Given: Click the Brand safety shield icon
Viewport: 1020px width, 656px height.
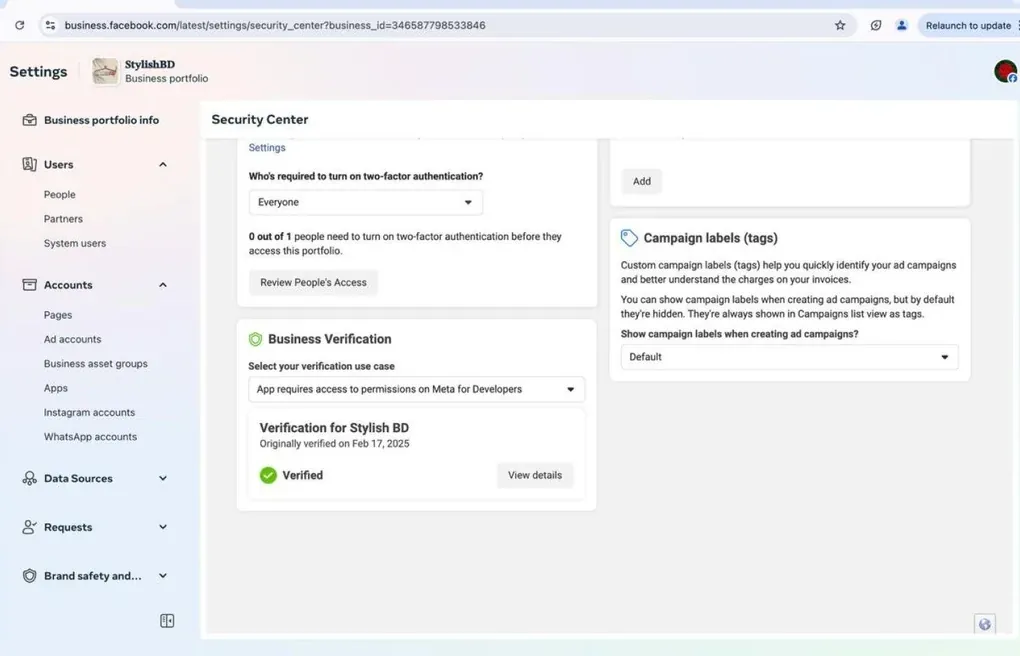Looking at the screenshot, I should [x=29, y=576].
